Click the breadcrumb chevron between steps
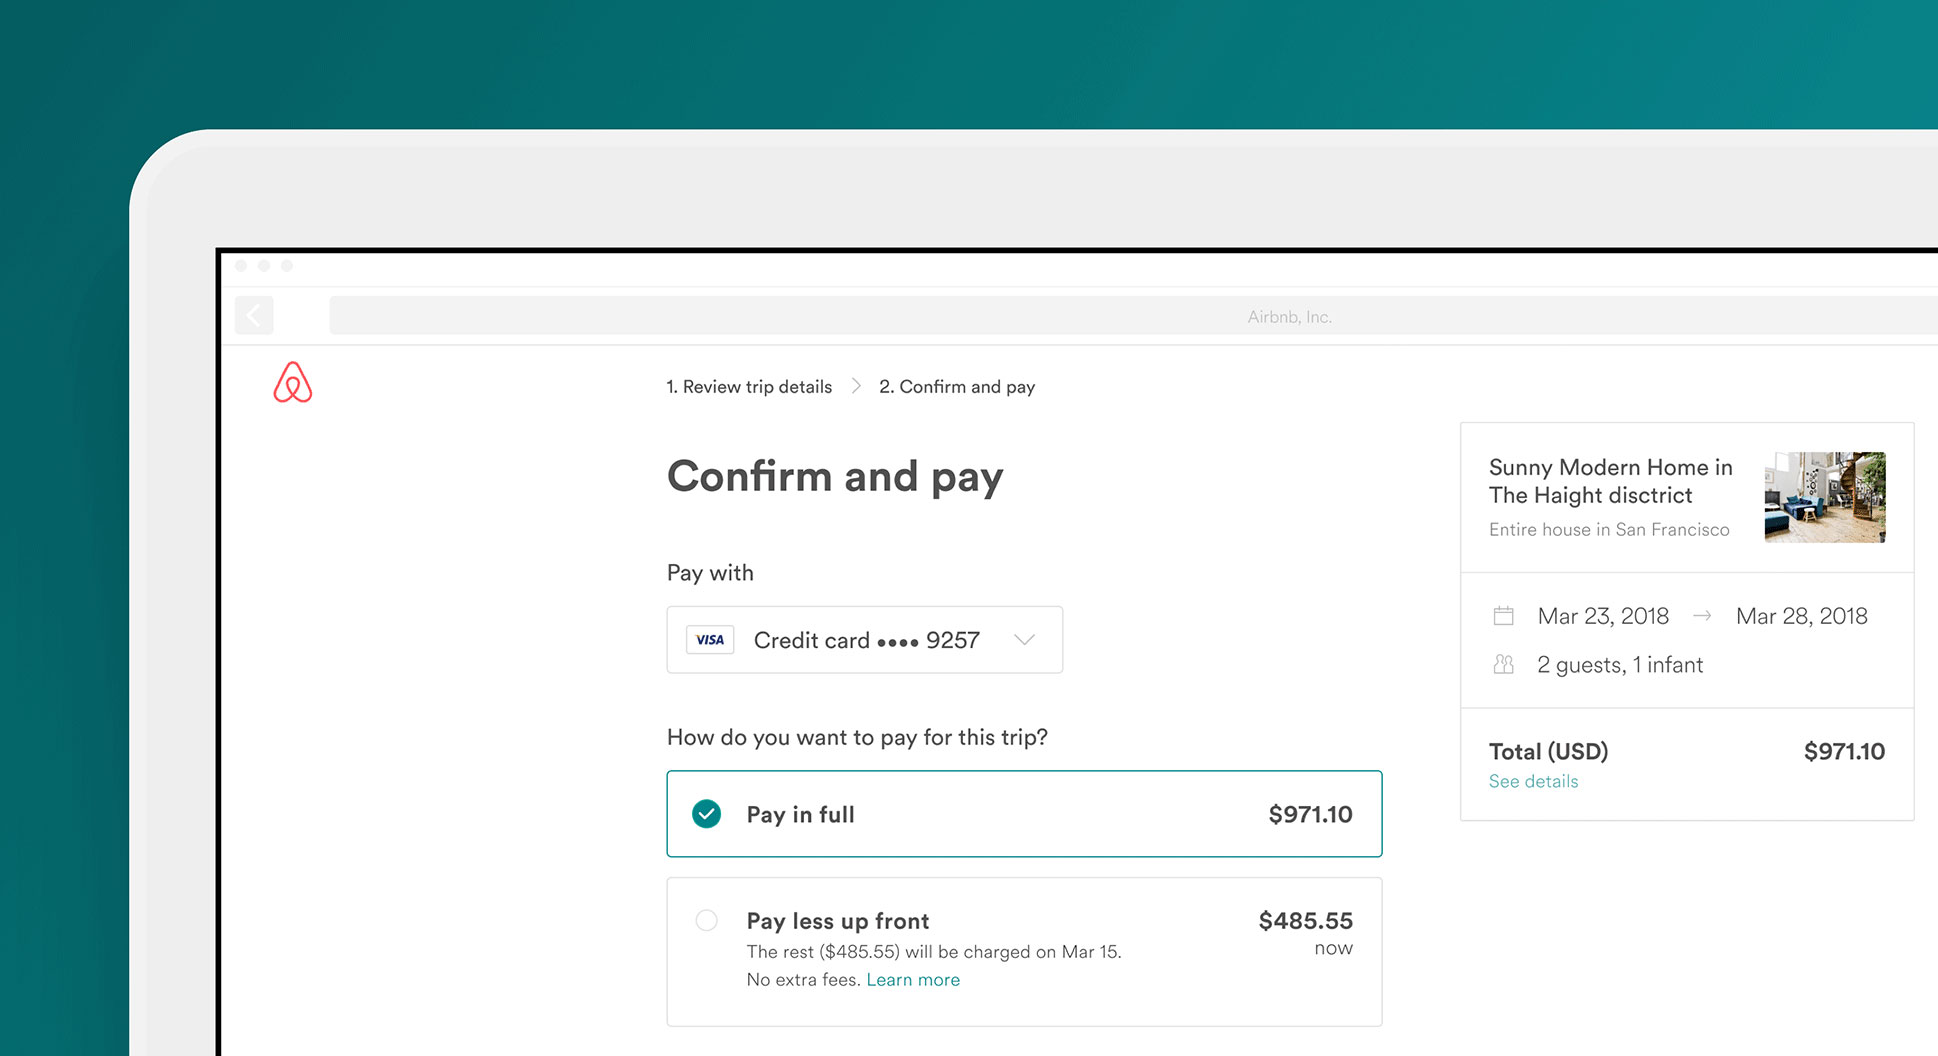The height and width of the screenshot is (1056, 1938). (856, 386)
